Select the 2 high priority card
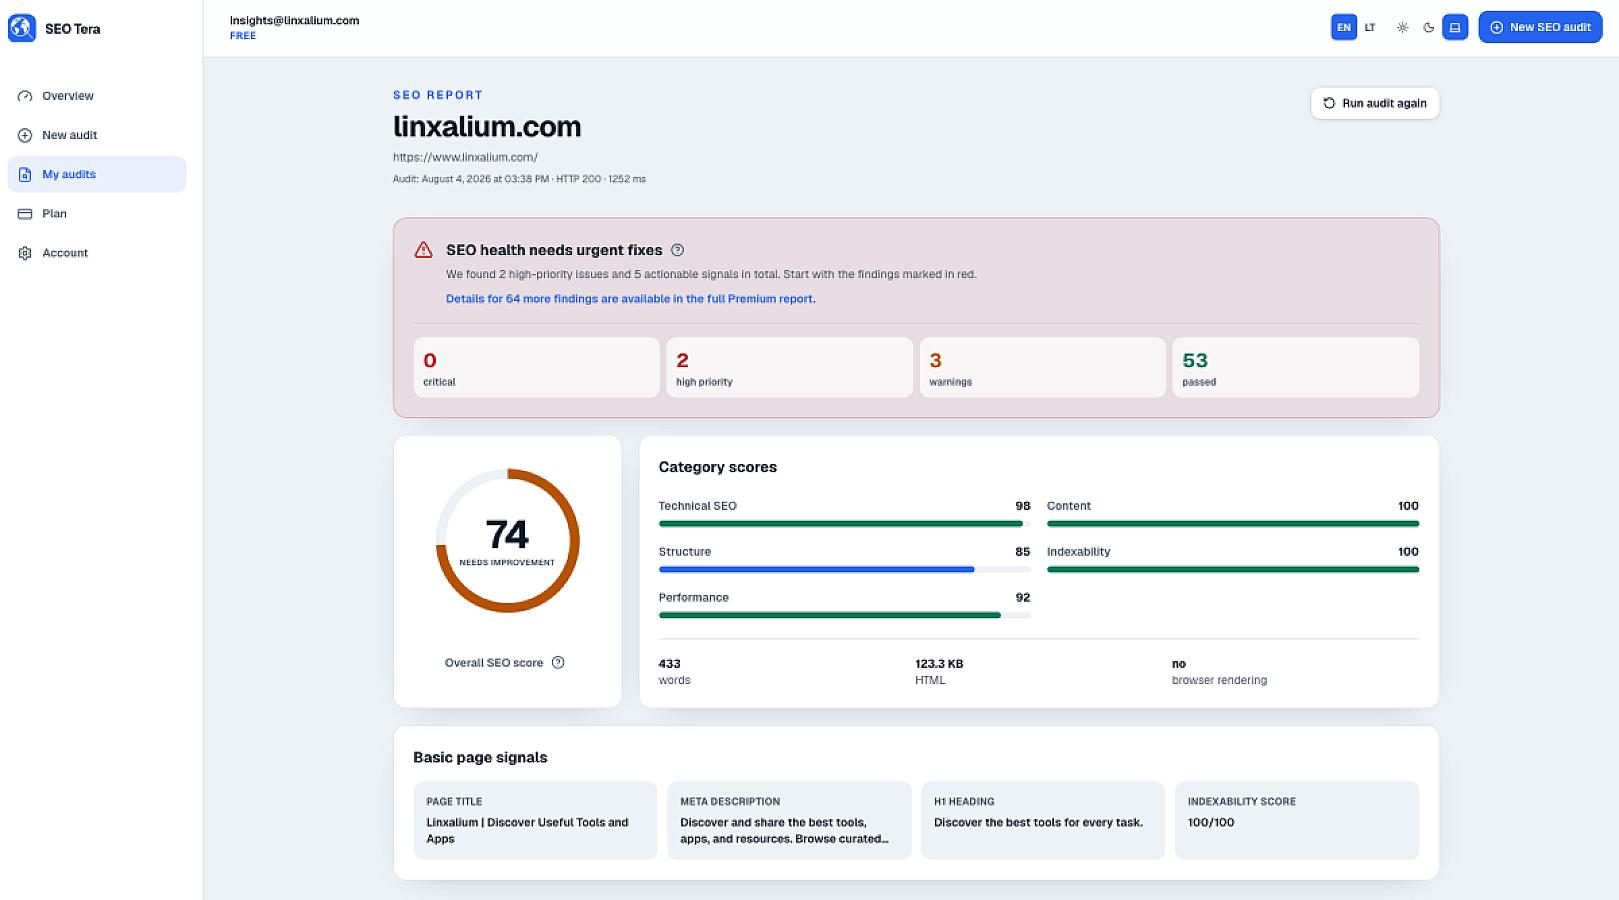 pos(790,367)
